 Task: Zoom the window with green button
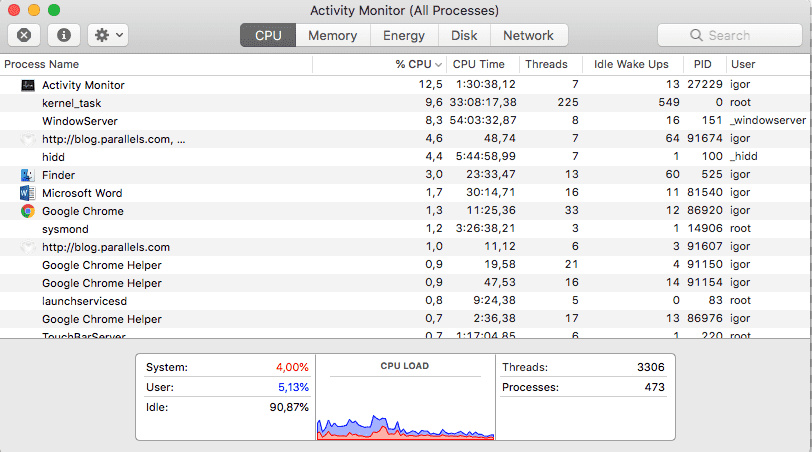coord(54,10)
